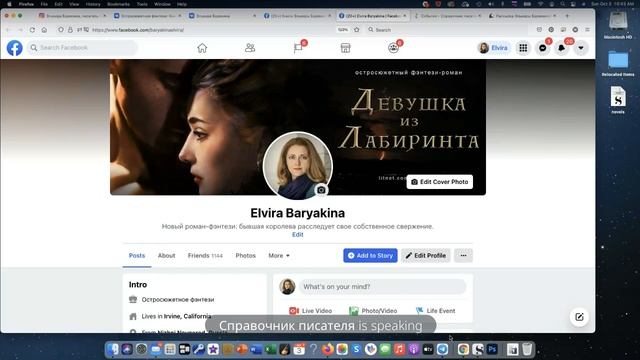This screenshot has width=640, height=360.
Task: Select the Relocated Items folder on desktop
Action: pos(618,64)
